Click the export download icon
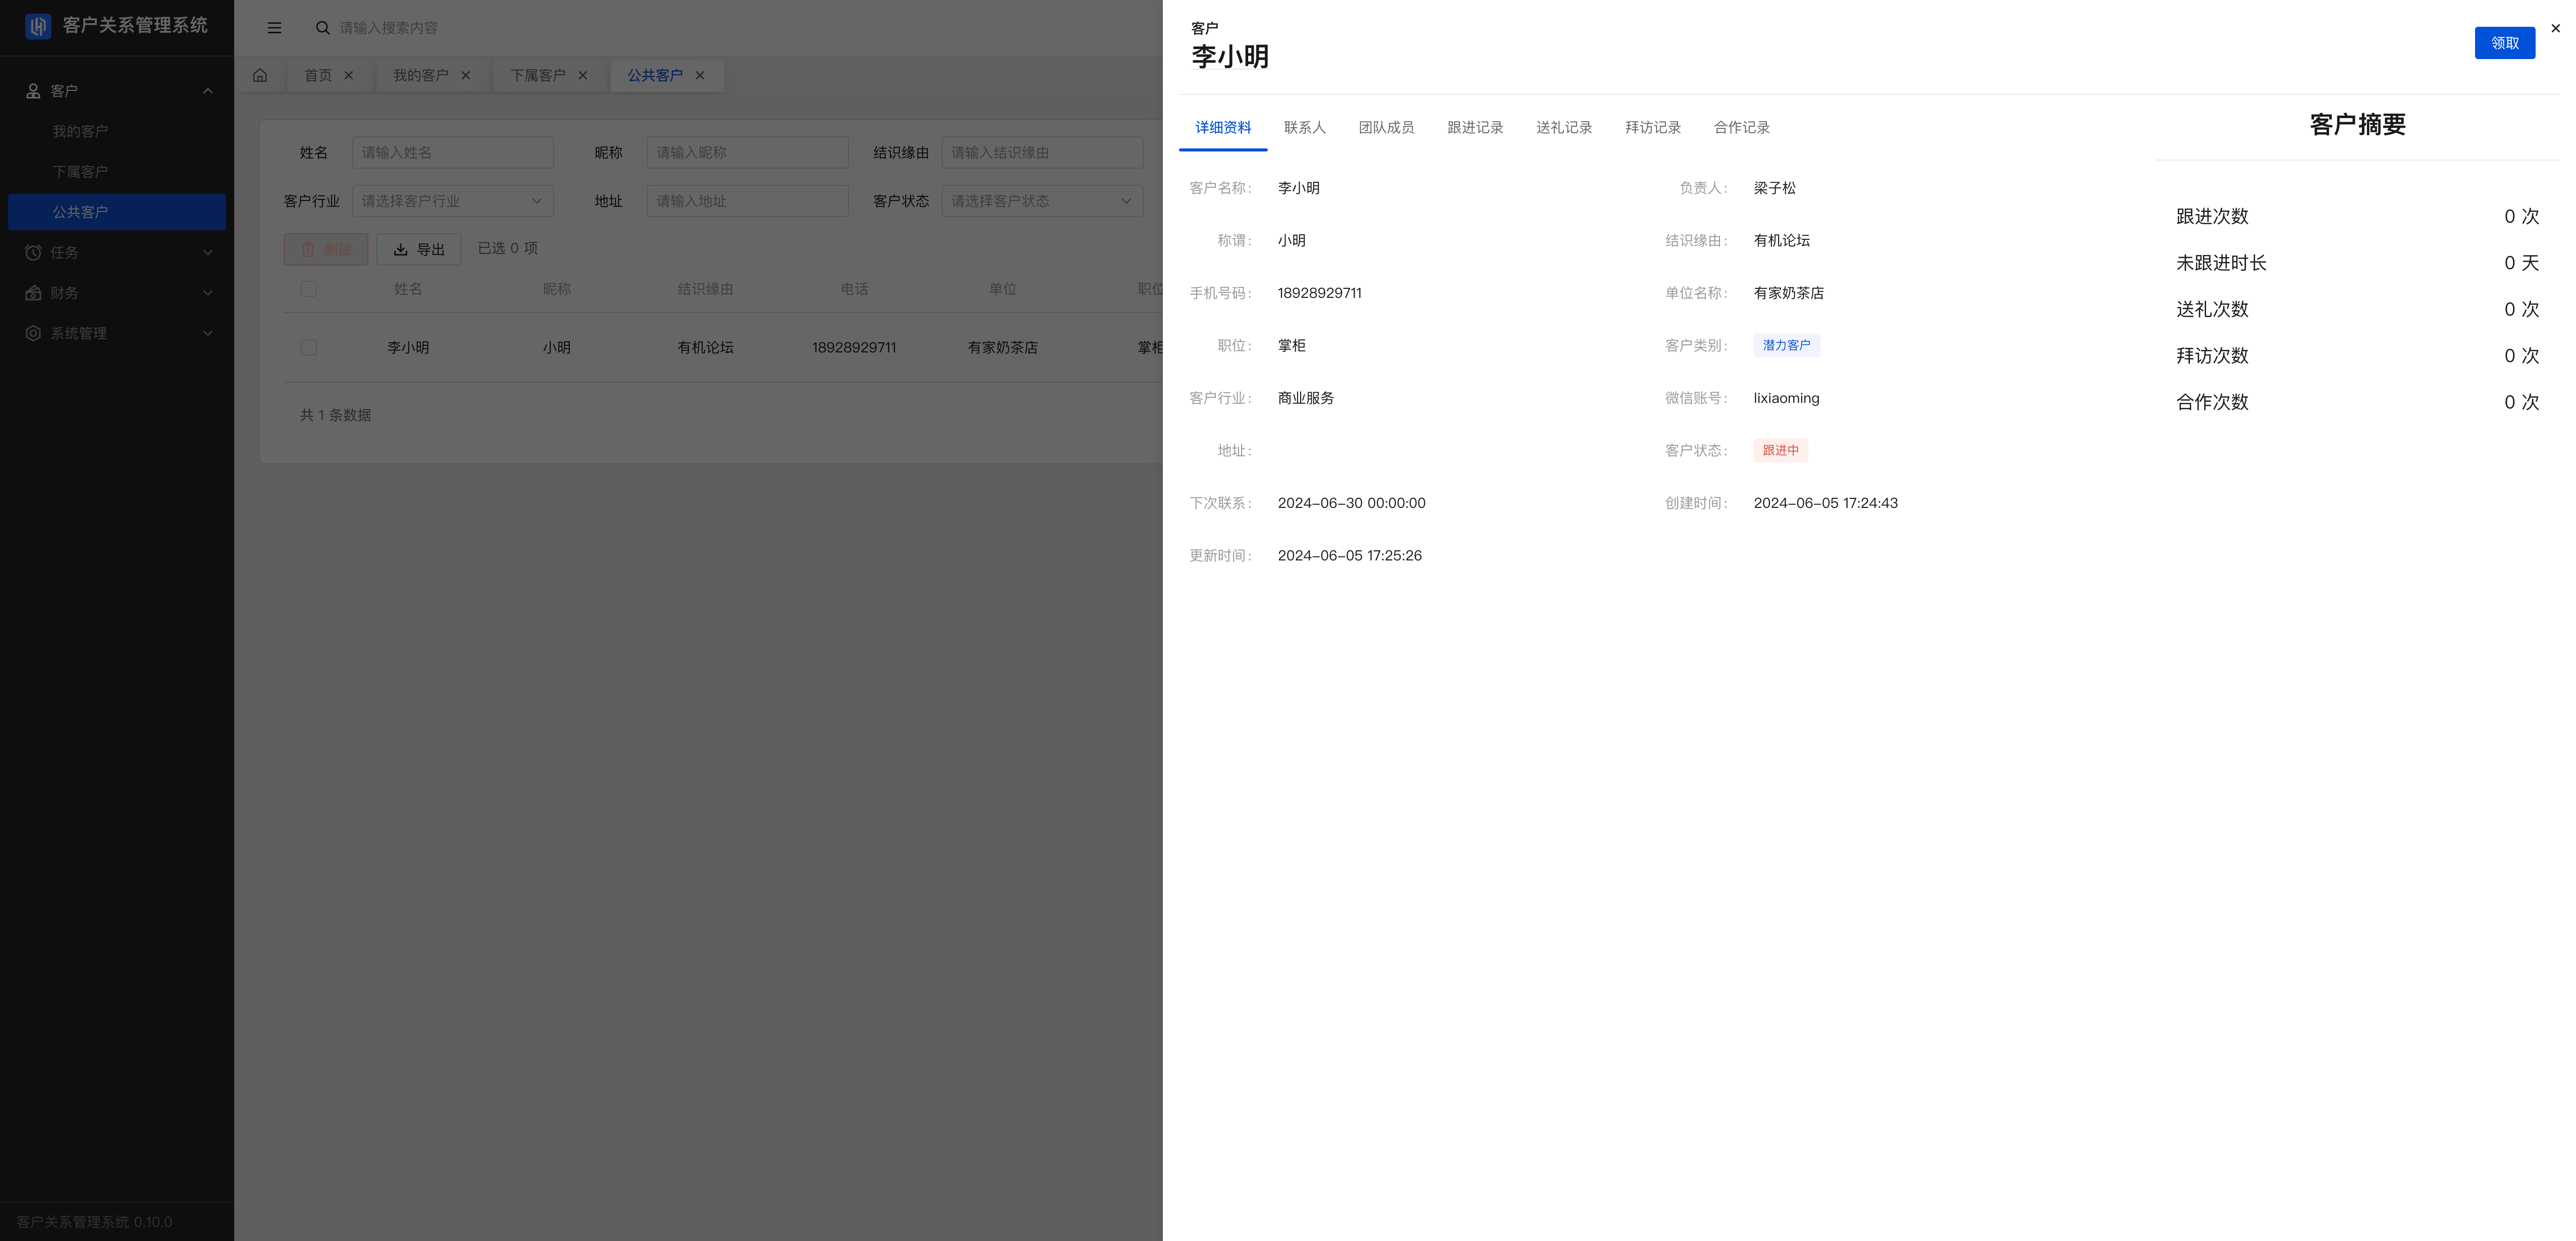This screenshot has width=2576, height=1241. [400, 250]
